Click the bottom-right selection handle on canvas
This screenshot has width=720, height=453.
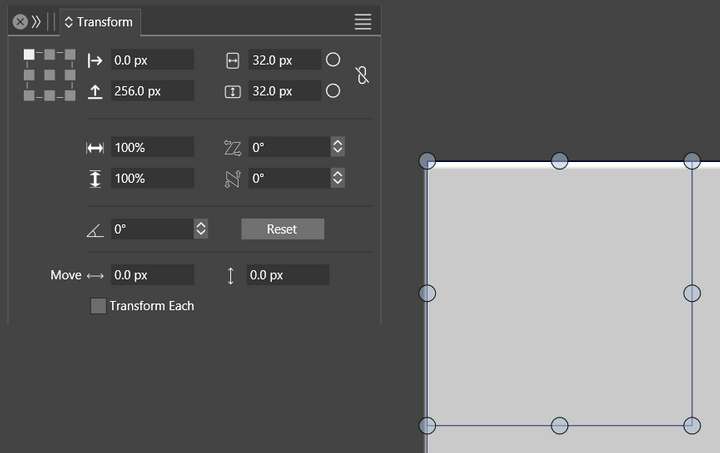click(x=692, y=425)
